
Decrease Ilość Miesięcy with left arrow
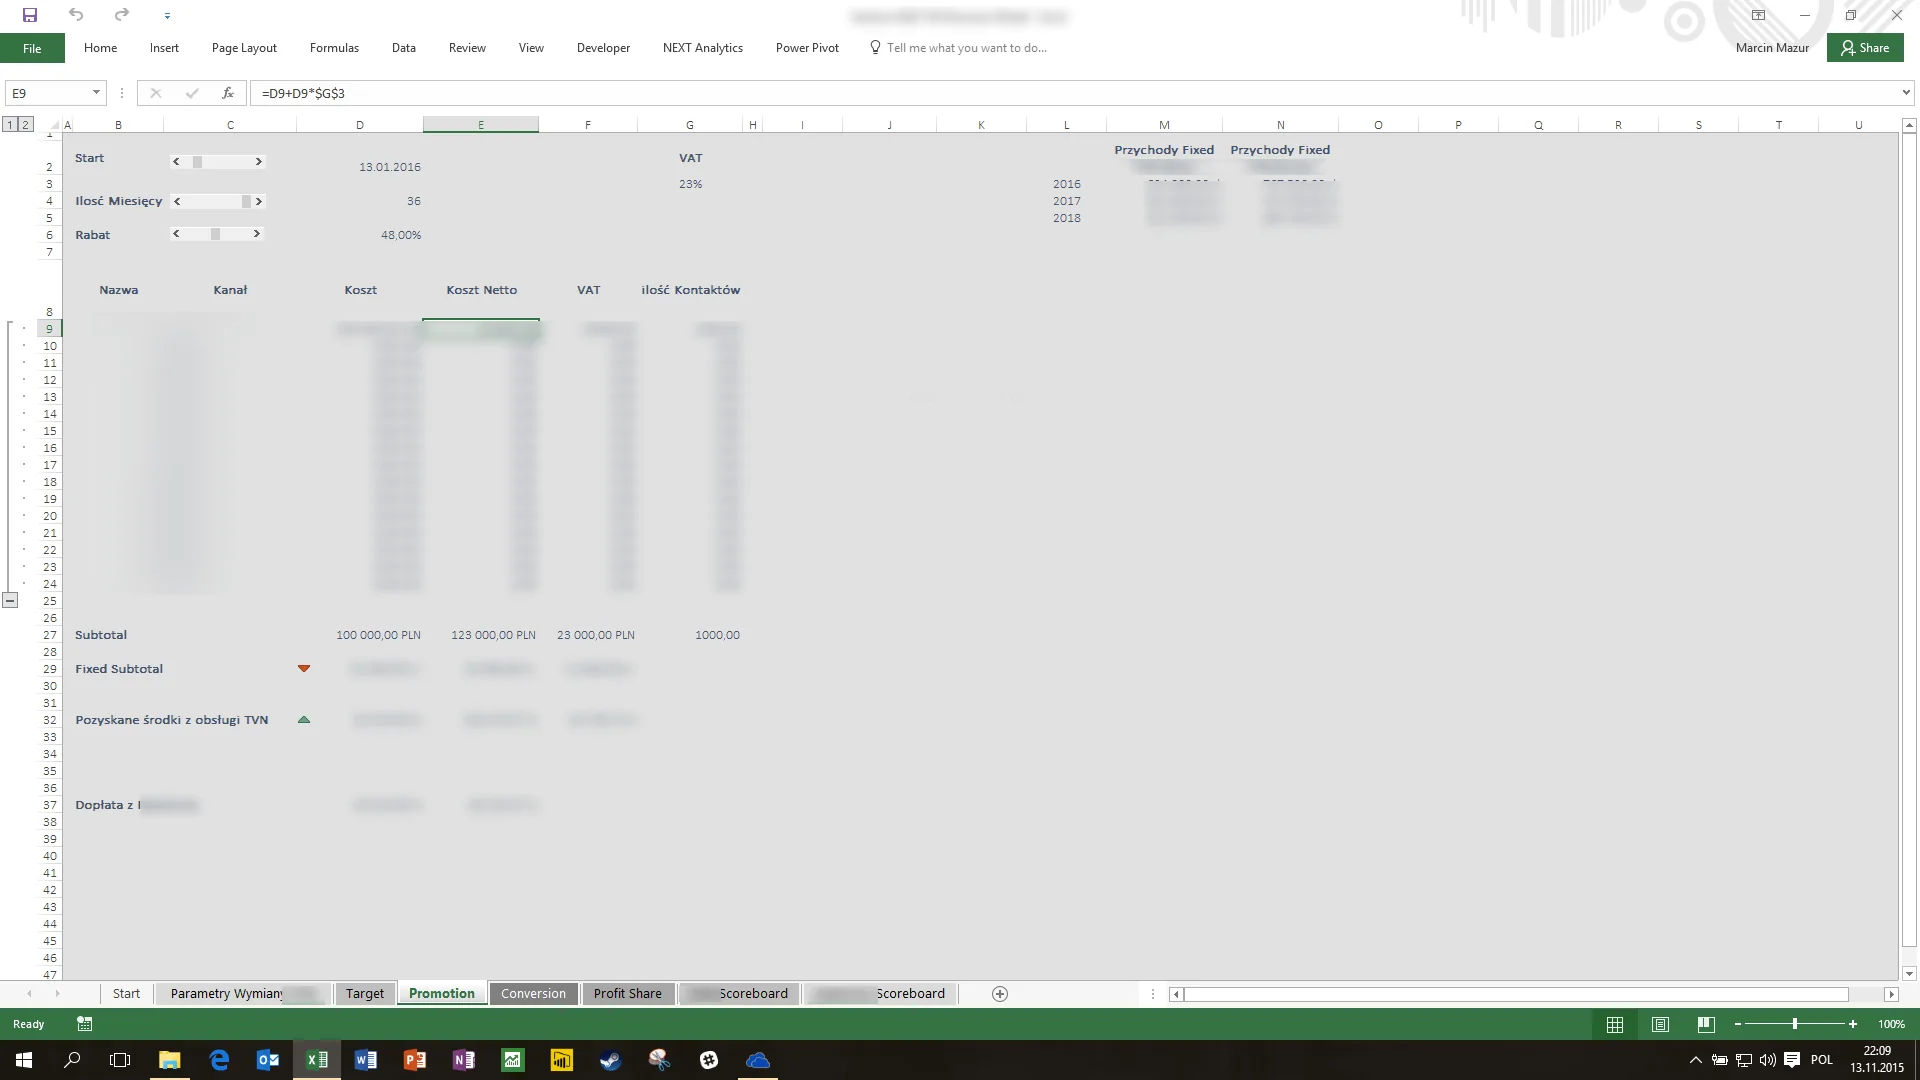[x=177, y=201]
